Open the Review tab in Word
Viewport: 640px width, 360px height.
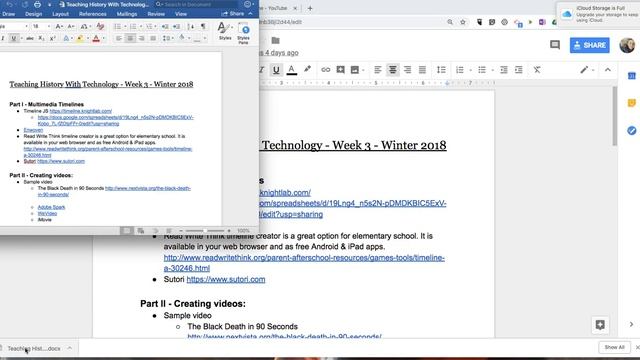click(x=156, y=14)
